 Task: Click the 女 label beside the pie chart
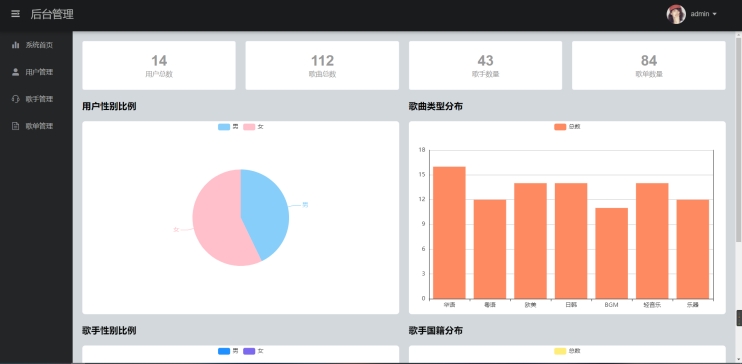coord(176,230)
